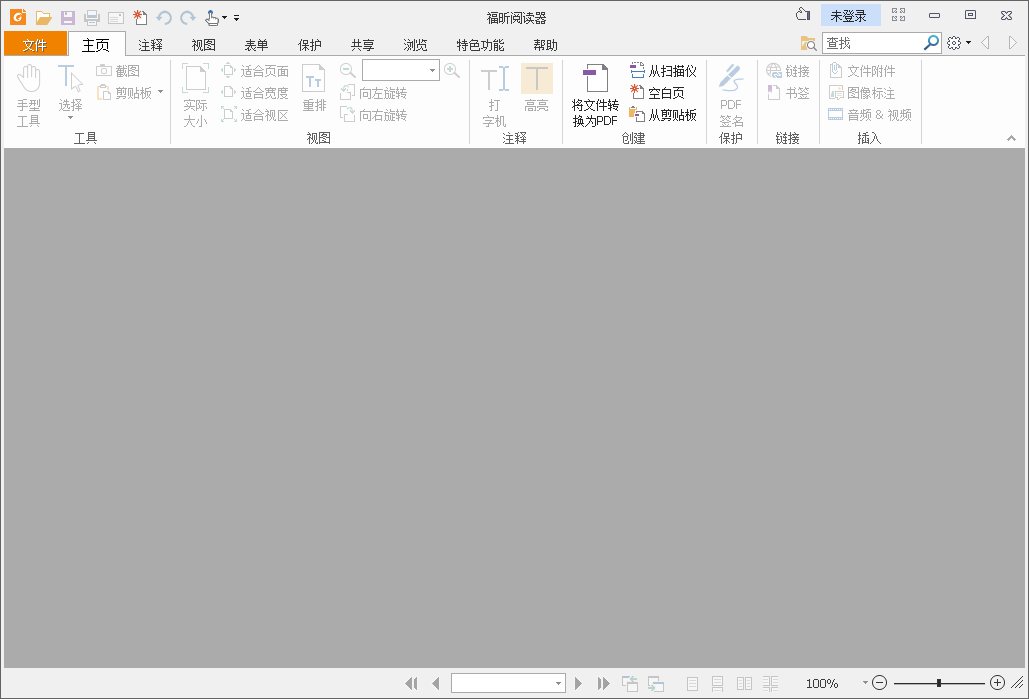This screenshot has height=699, width=1029.
Task: Click the 重排 reflow button
Action: click(314, 88)
